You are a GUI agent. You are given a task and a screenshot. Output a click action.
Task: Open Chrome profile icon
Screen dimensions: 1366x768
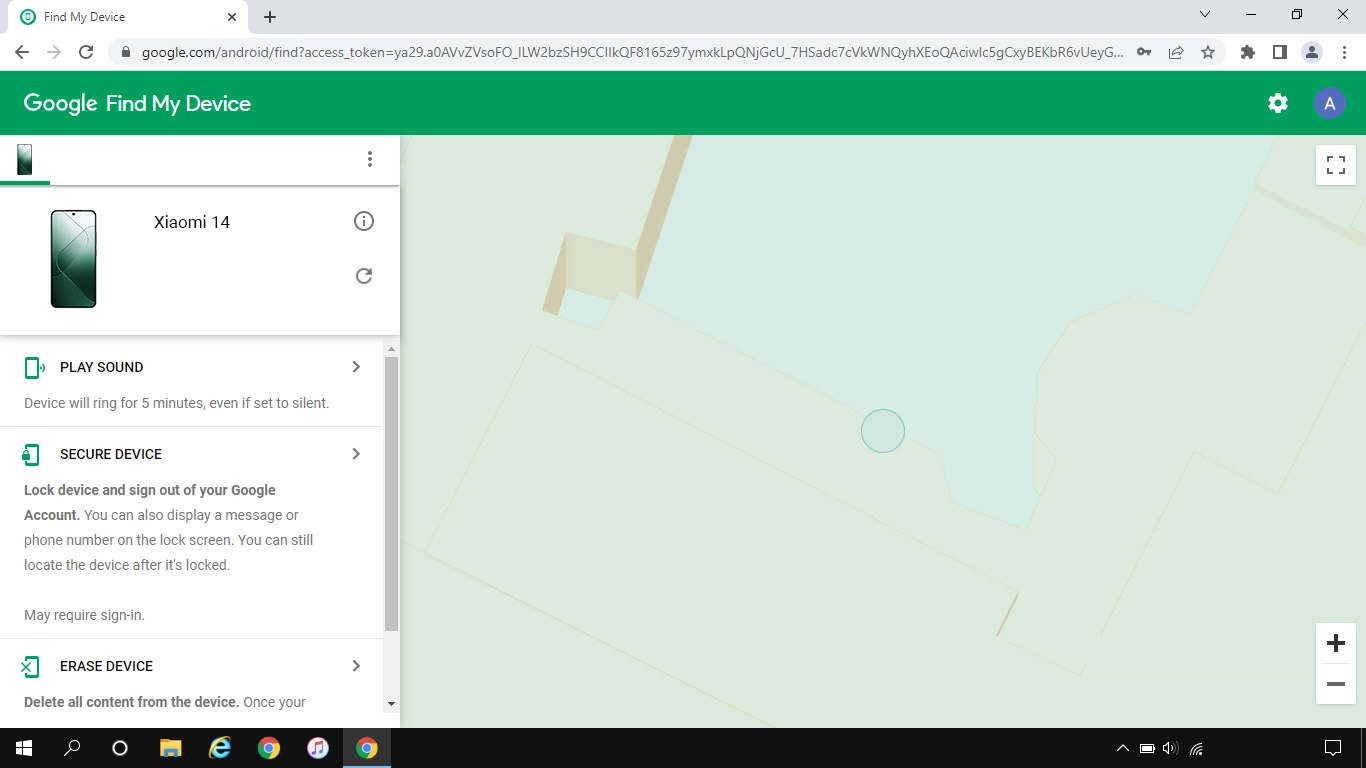click(x=1312, y=52)
